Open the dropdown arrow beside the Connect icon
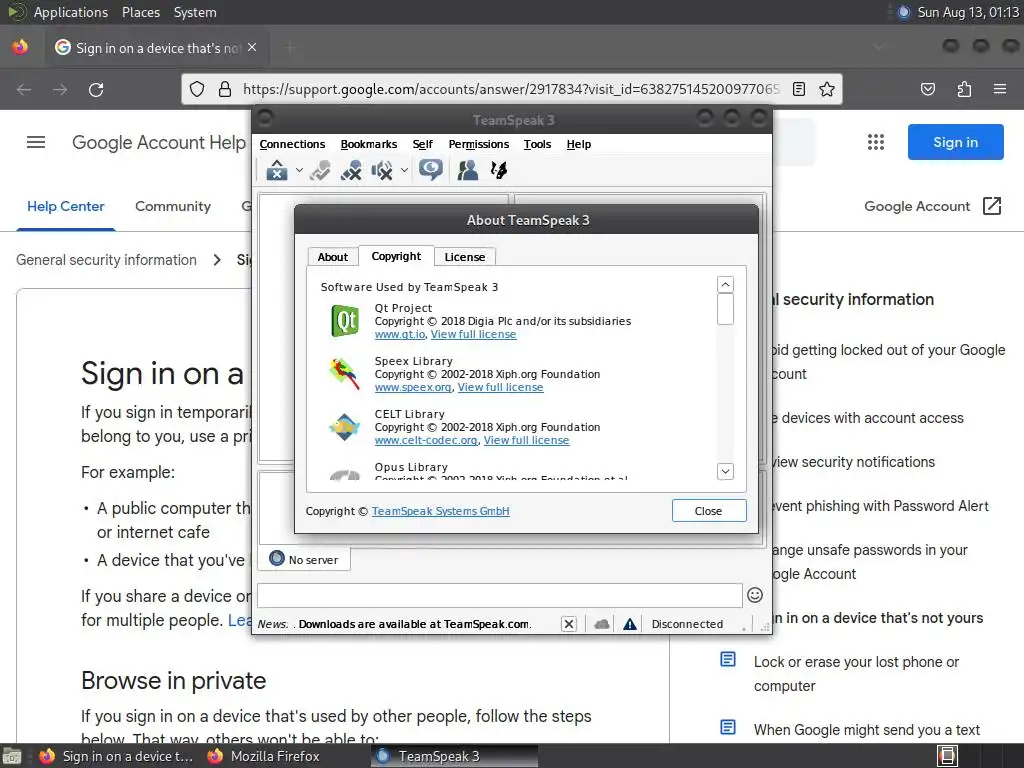The width and height of the screenshot is (1024, 768). [299, 170]
